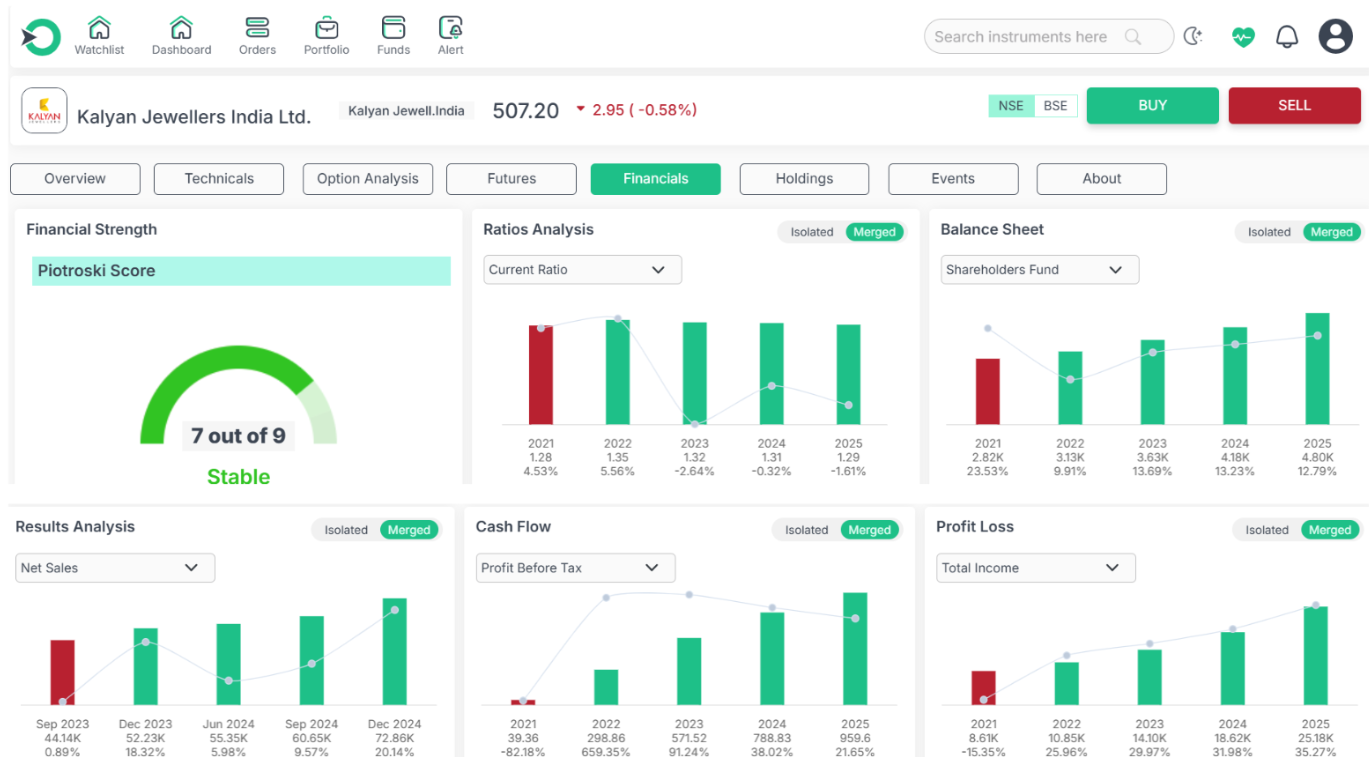Viewport: 1371px width, 759px height.
Task: Switch to the Technicals tab
Action: coord(219,179)
